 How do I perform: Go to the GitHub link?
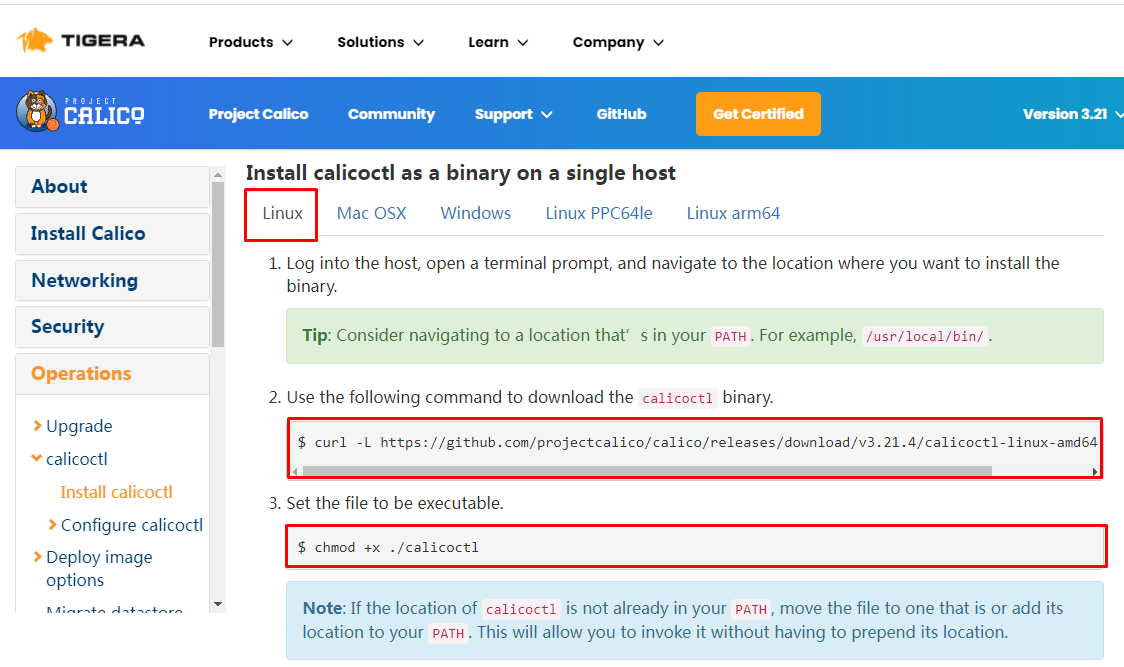click(x=621, y=114)
